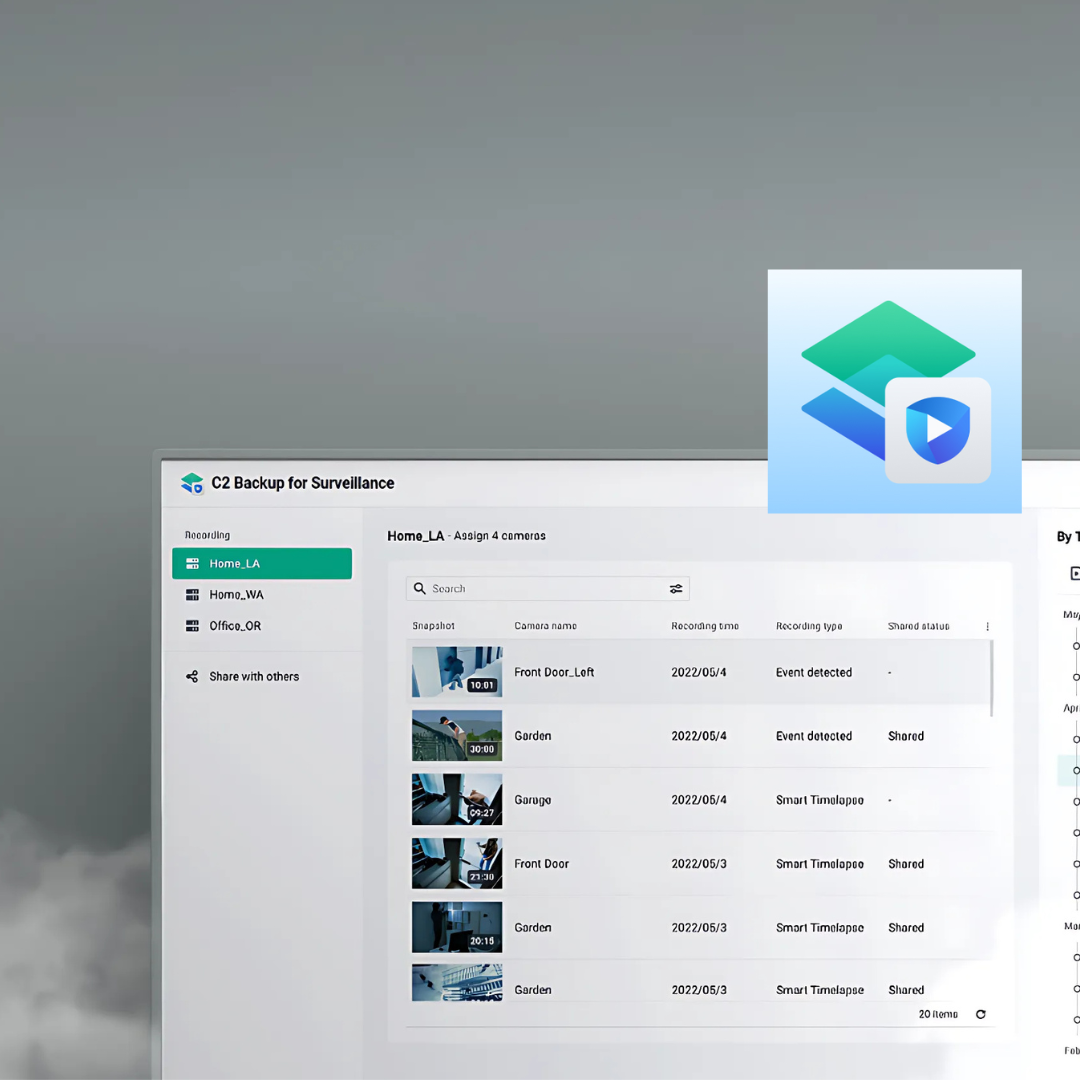Click the highlighted timeline marker on the right
The image size is (1080, 1080).
(x=1075, y=770)
